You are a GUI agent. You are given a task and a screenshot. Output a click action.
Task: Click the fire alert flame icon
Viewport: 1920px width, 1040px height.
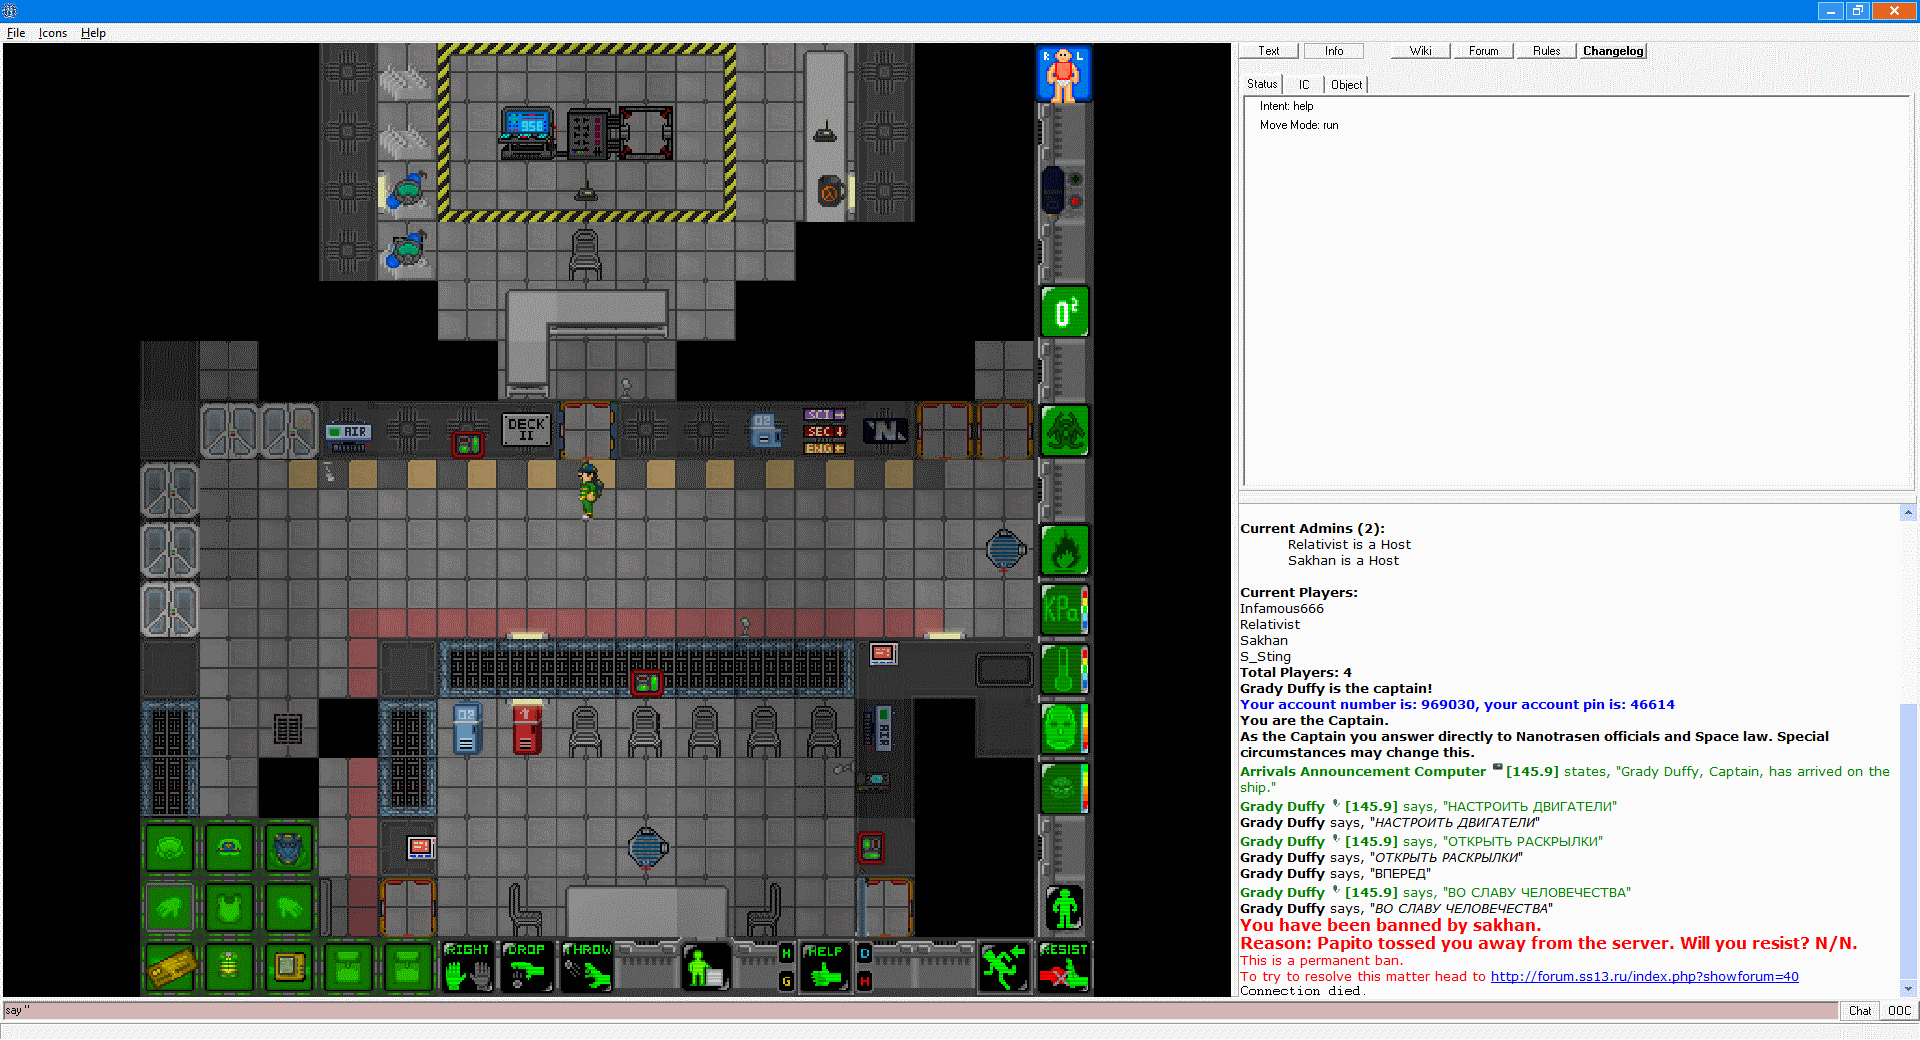pos(1065,550)
